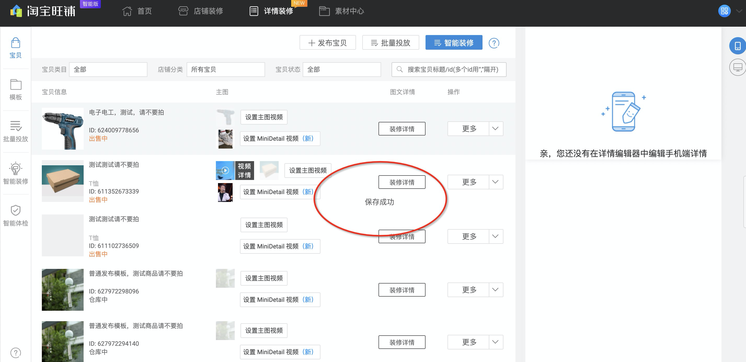This screenshot has width=746, height=362.
Task: Expand arrow beside 更多 for ID 611352673339
Action: tap(496, 182)
